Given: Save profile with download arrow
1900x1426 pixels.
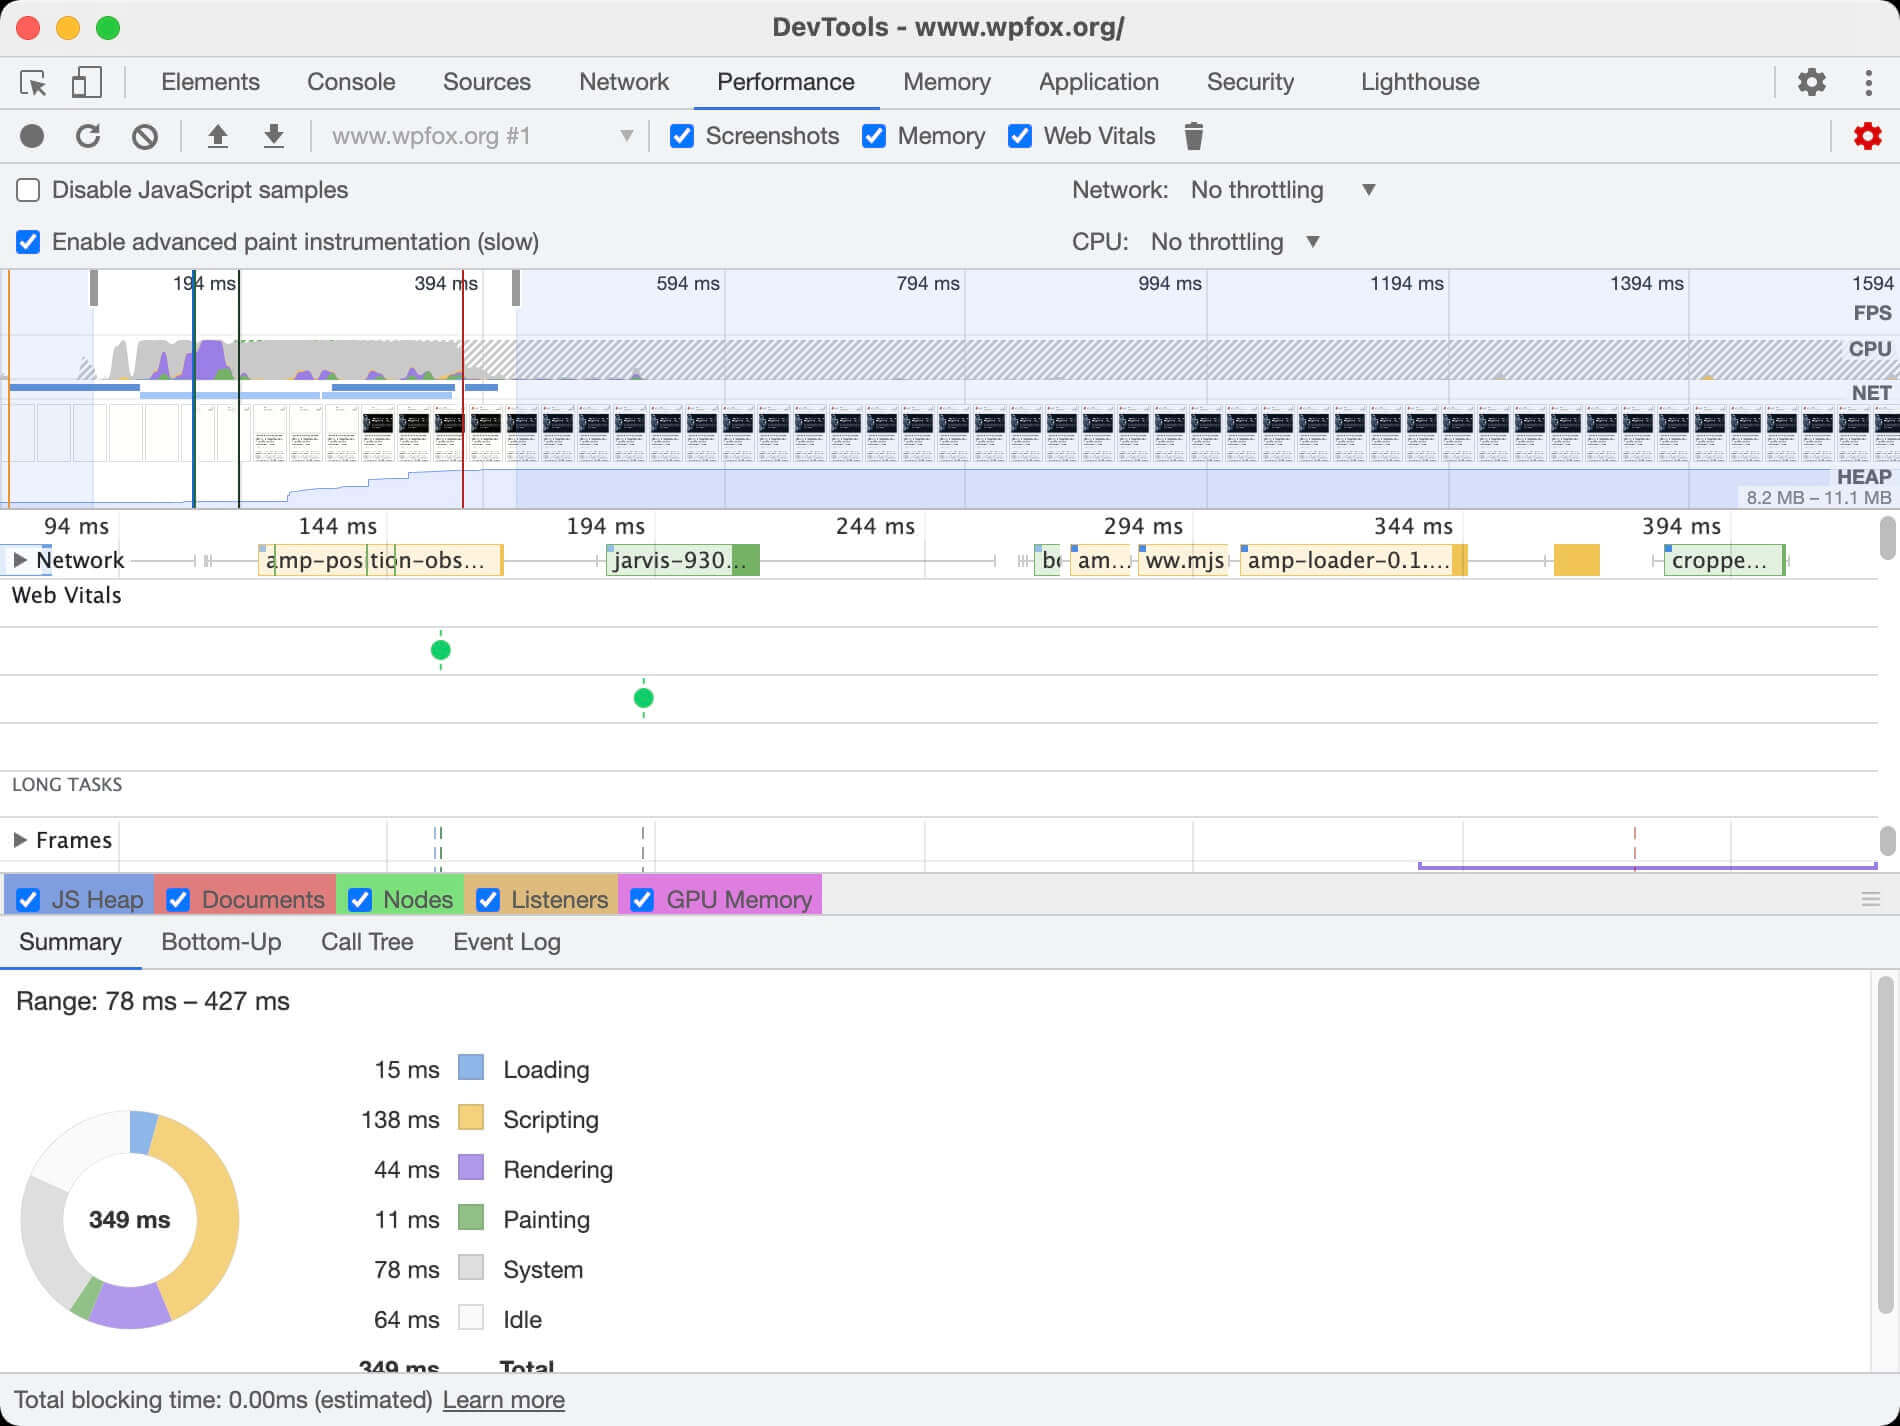Looking at the screenshot, I should [x=273, y=136].
